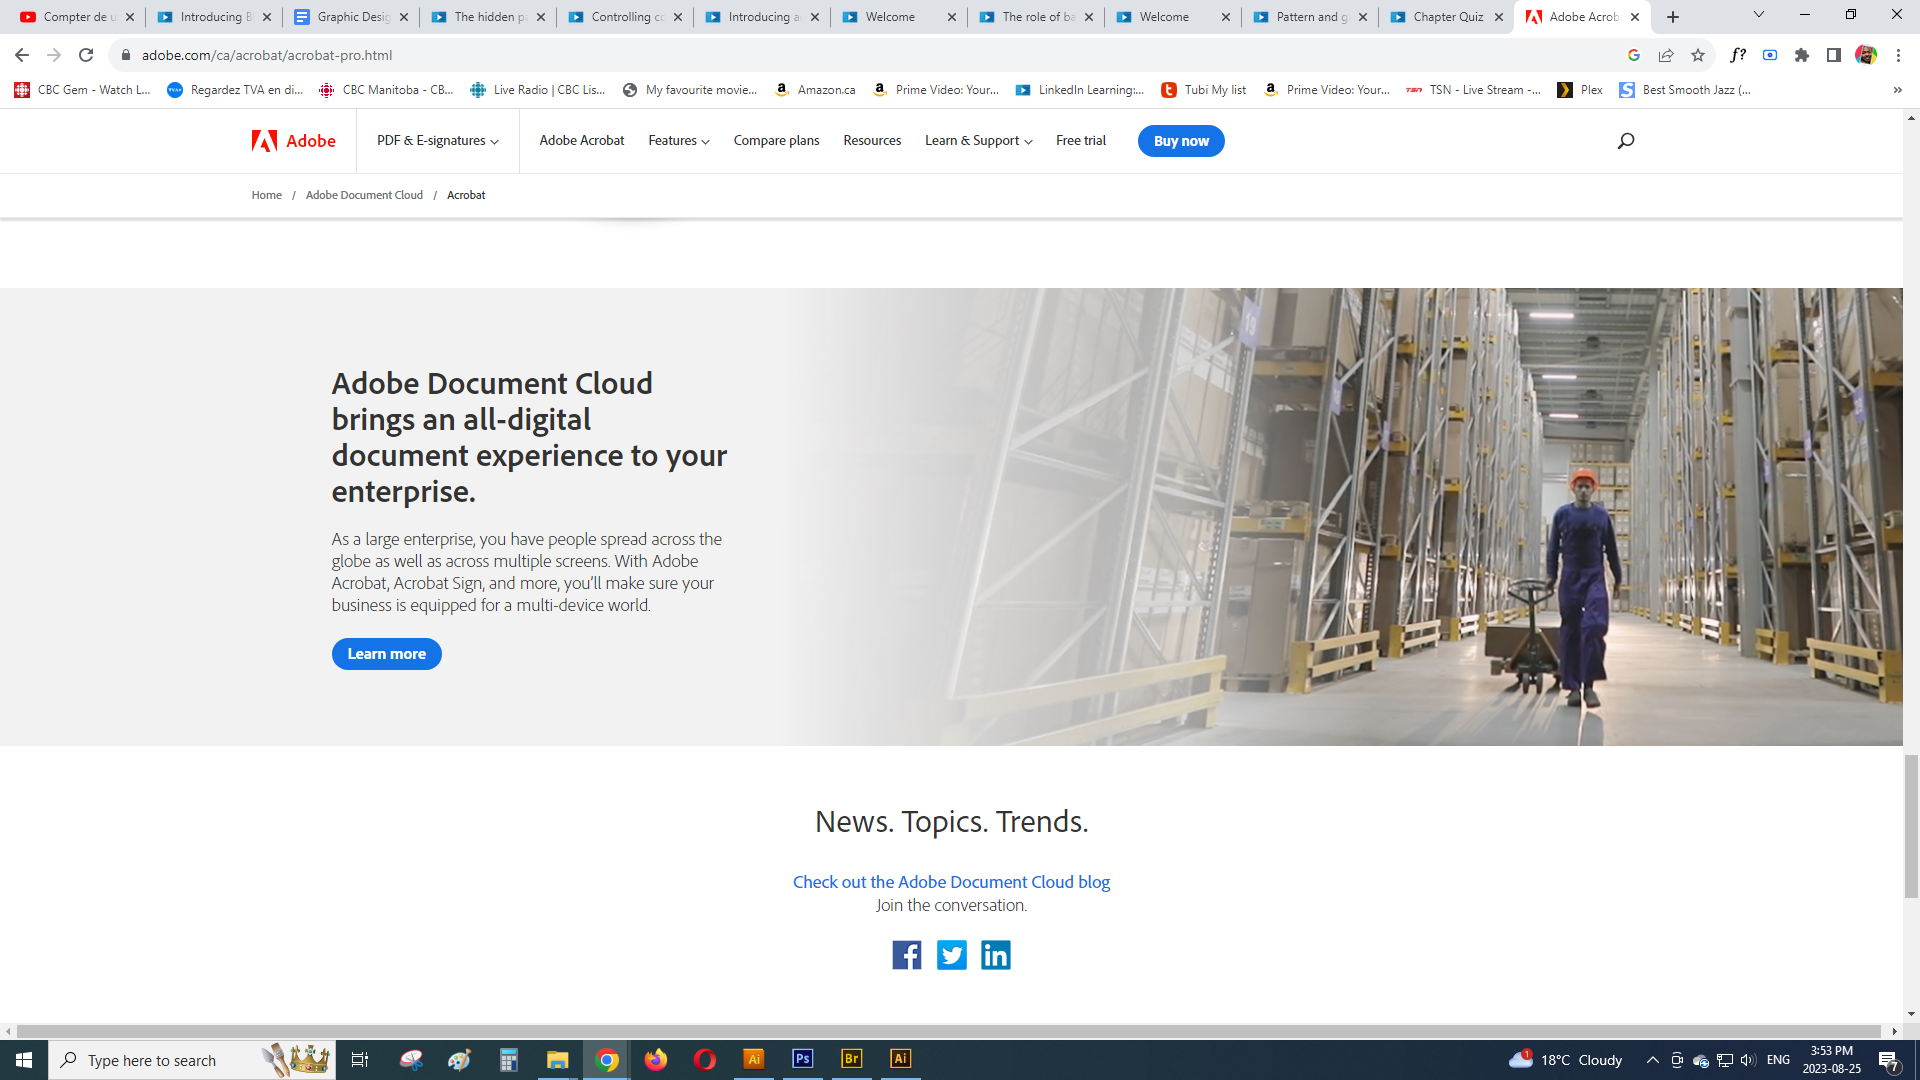Screen dimensions: 1920x1080
Task: Switch to the Chapter Quiz tab
Action: tap(1446, 17)
